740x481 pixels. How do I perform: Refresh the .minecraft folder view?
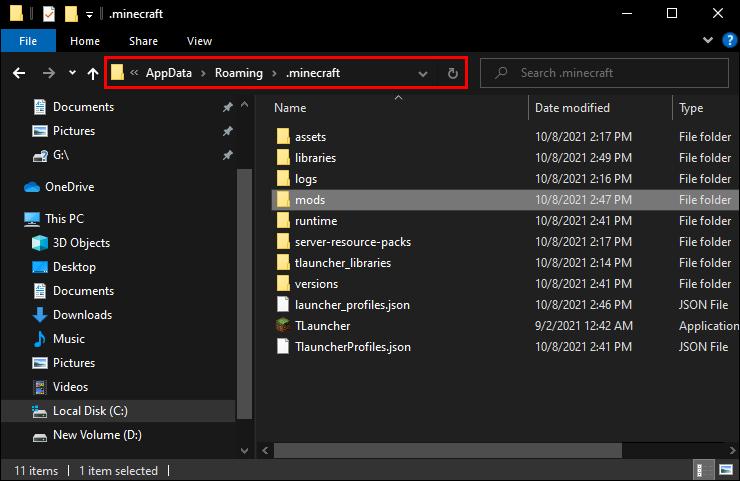click(453, 73)
